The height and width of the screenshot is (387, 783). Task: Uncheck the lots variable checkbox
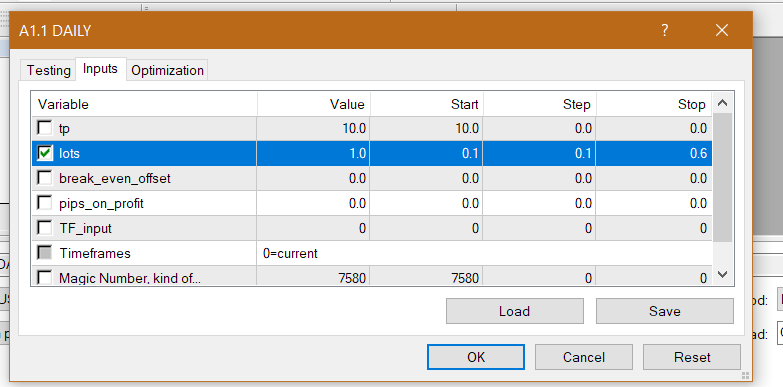coord(45,153)
